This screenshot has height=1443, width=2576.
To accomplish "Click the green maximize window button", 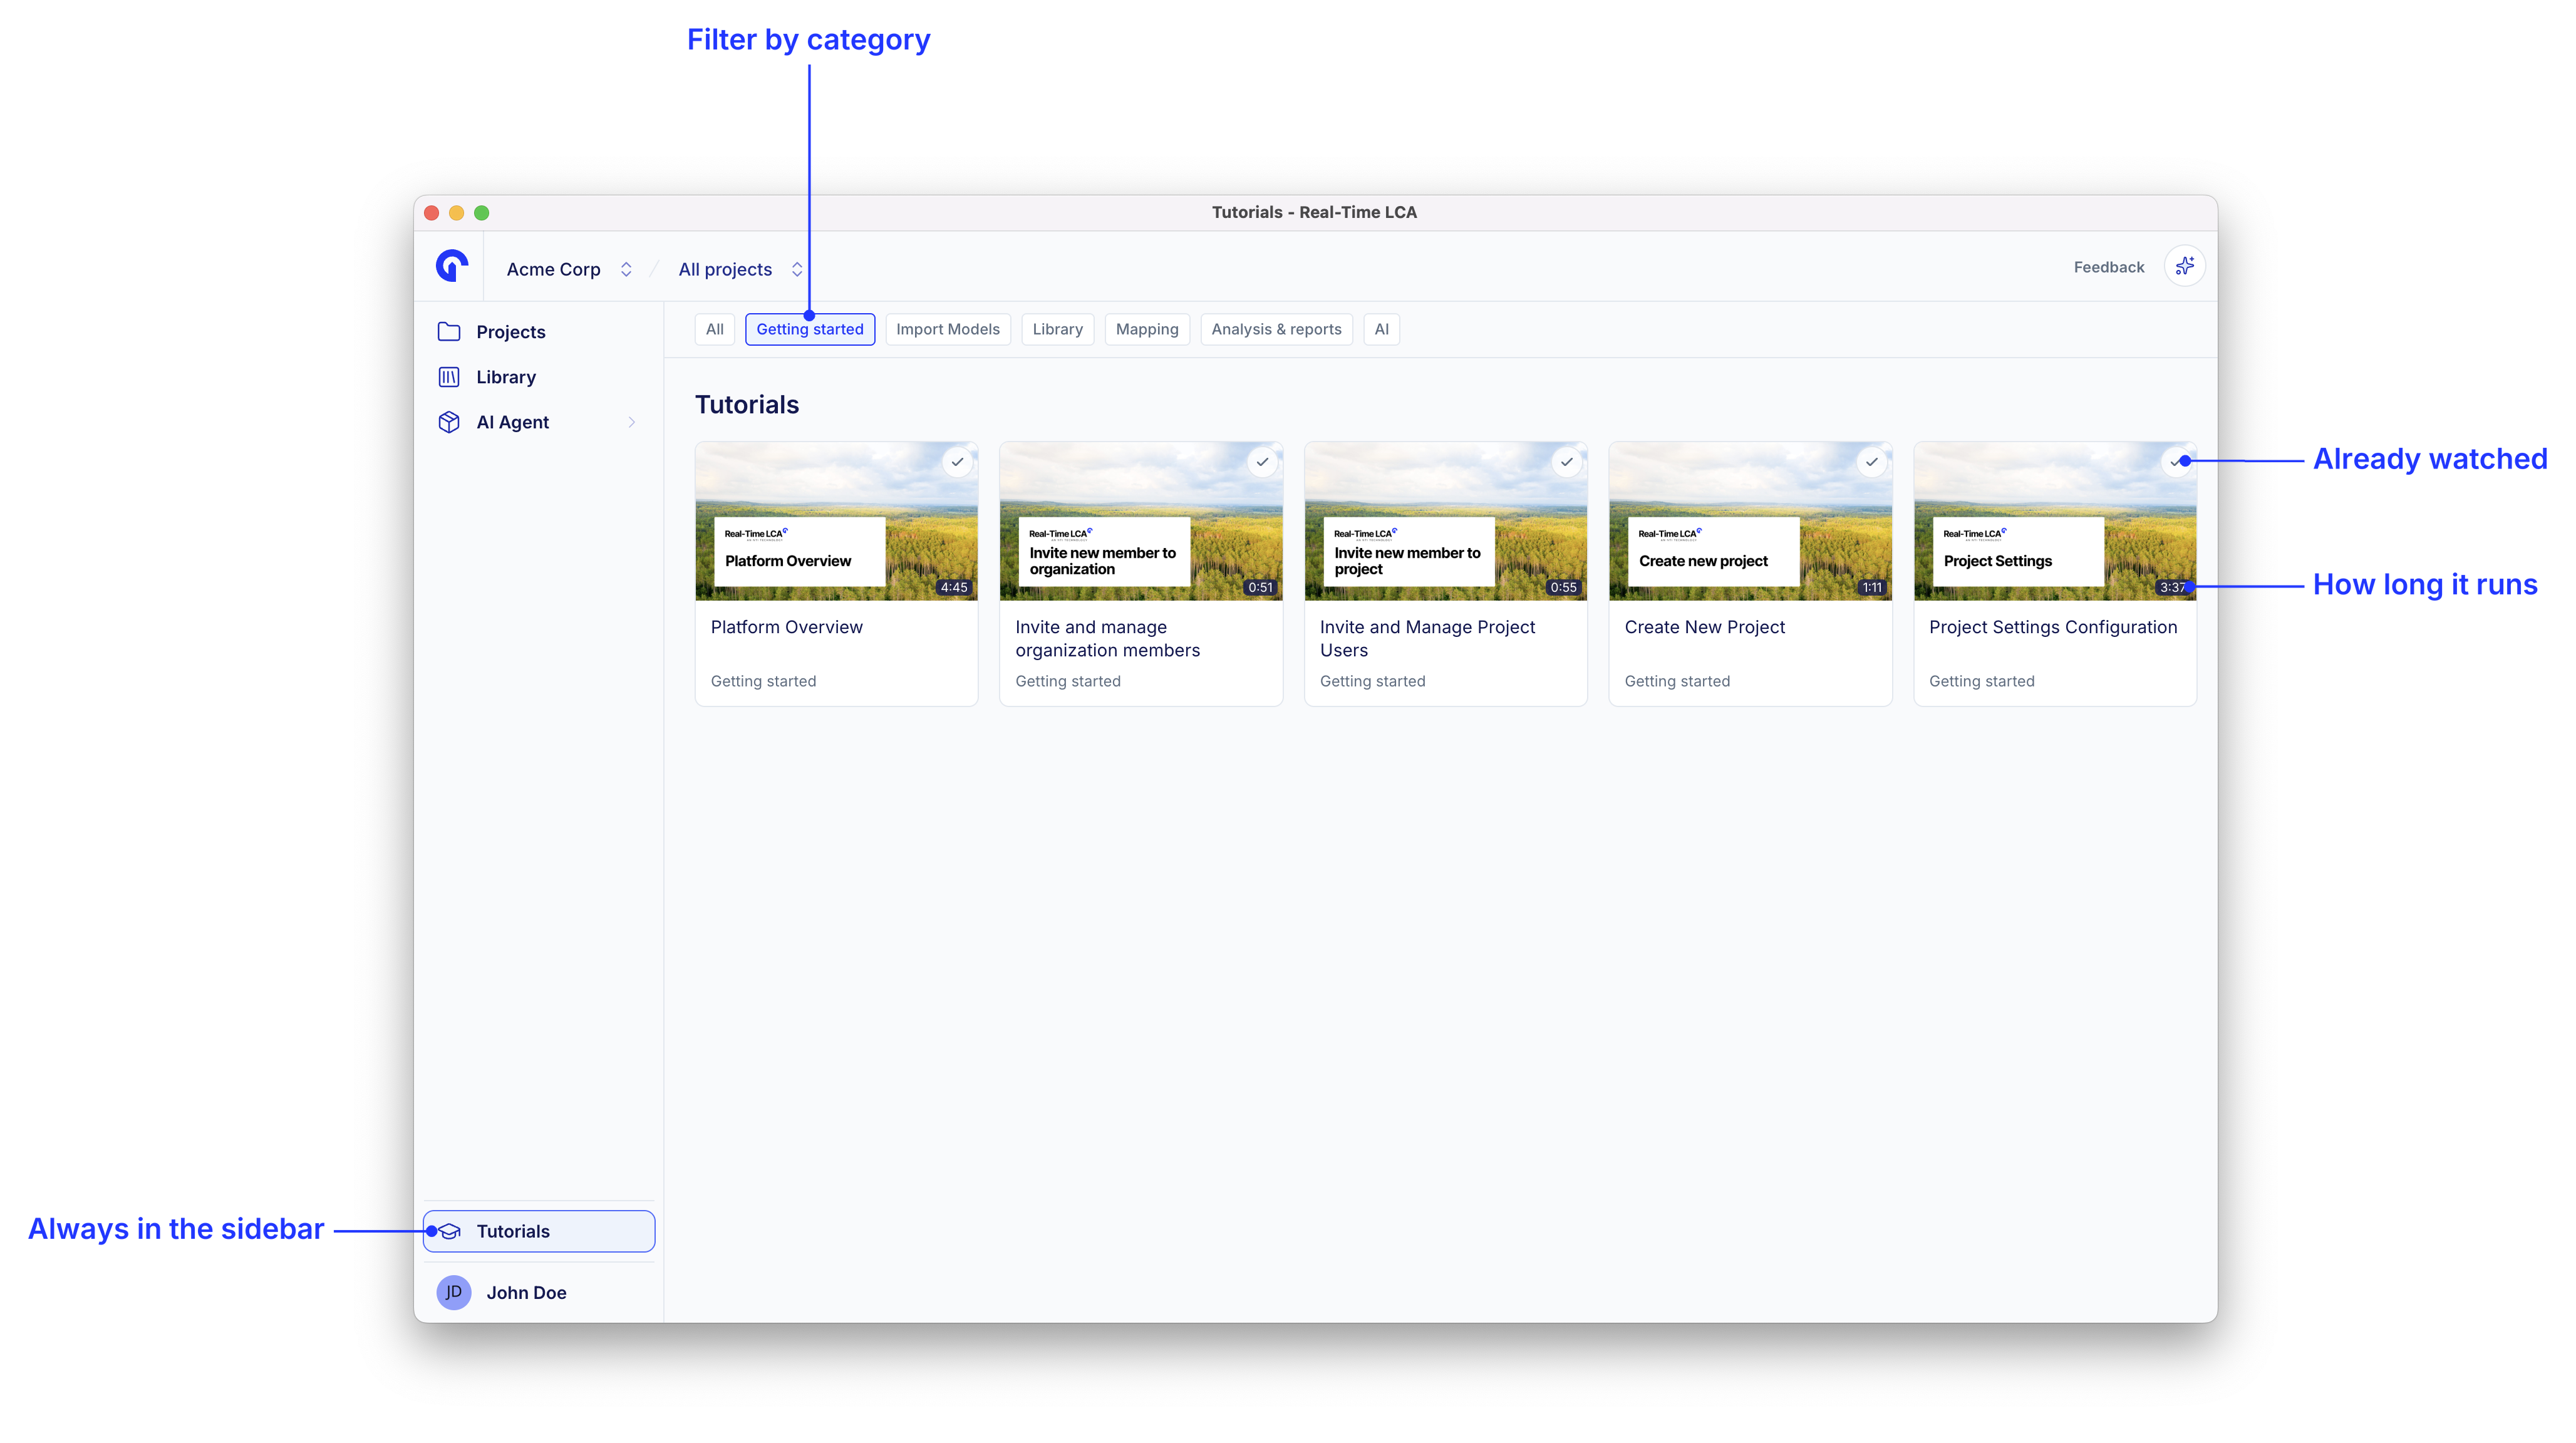I will click(481, 213).
